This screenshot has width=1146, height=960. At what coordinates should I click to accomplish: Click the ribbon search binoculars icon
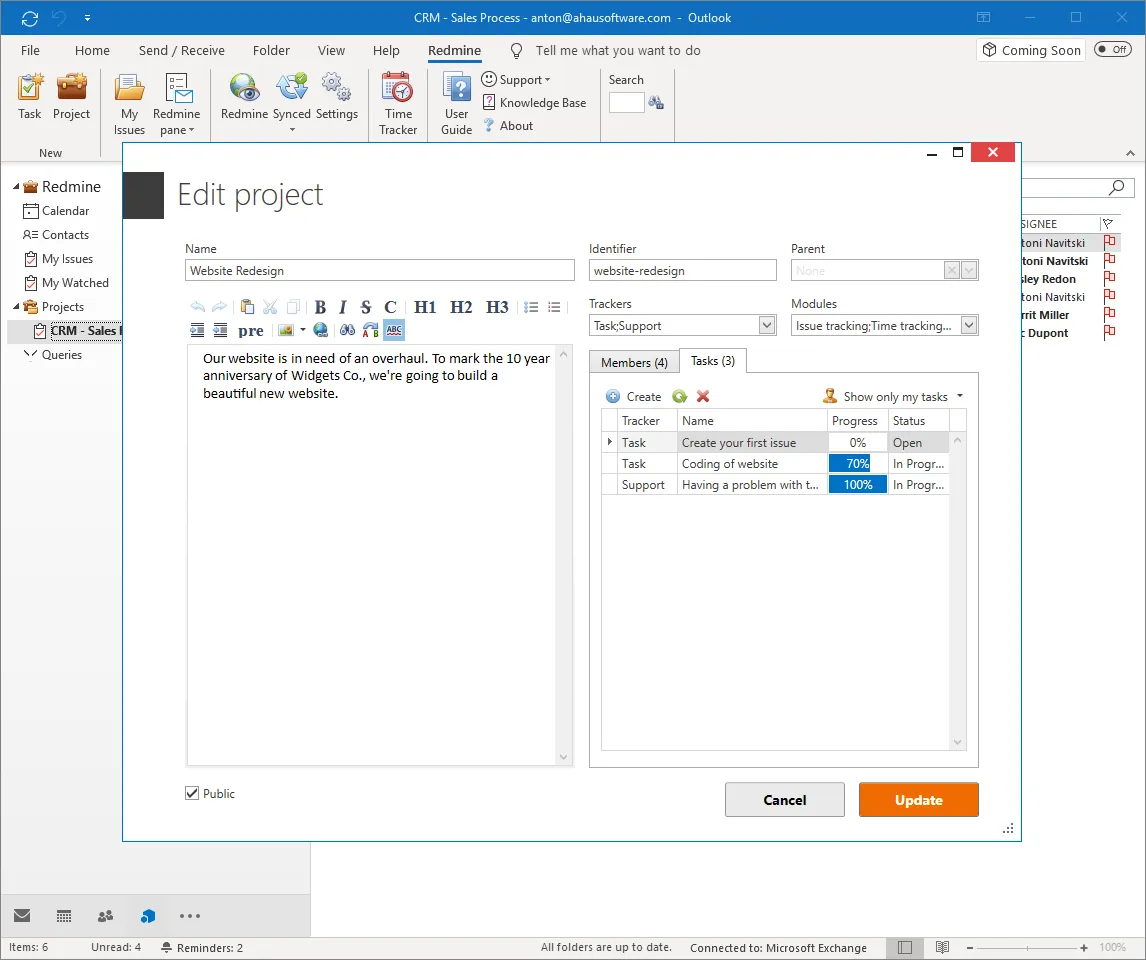656,103
